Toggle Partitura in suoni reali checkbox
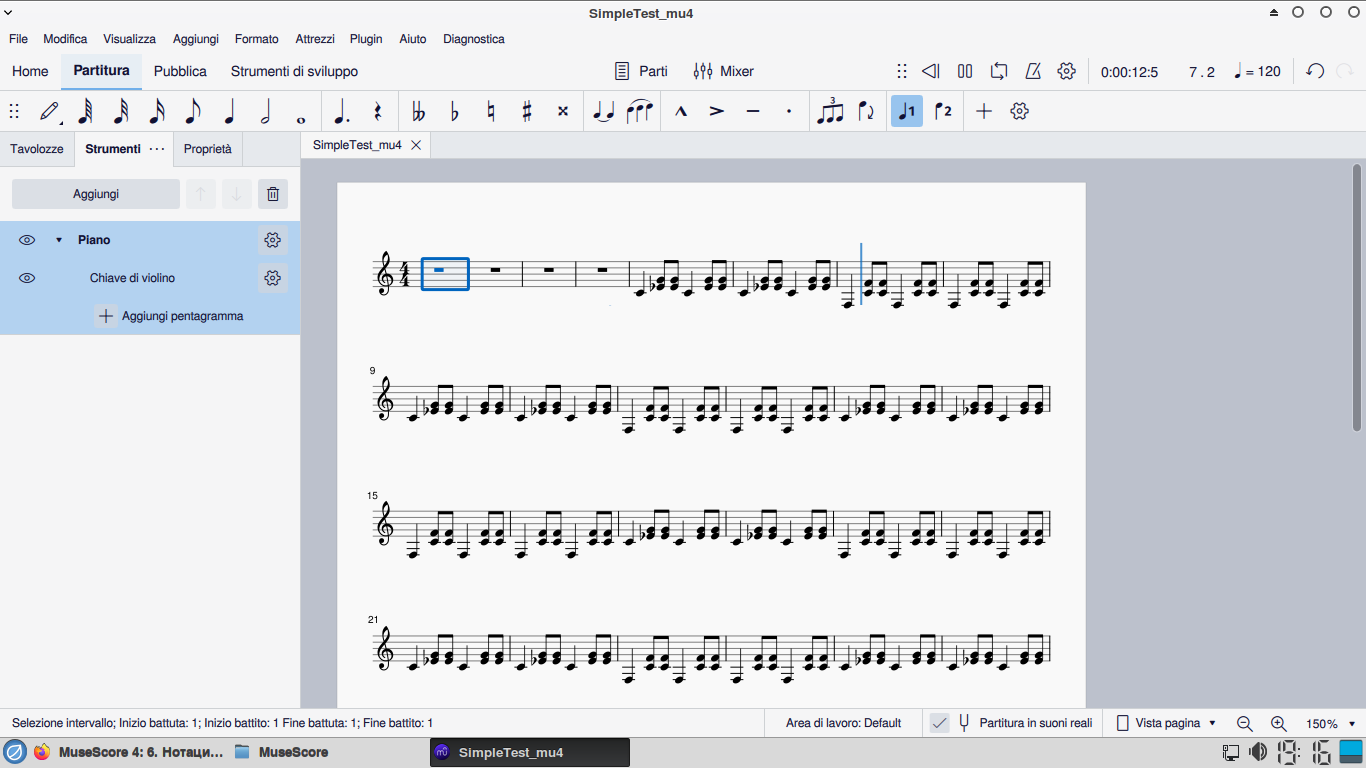Screen dimensions: 1366x768 tap(939, 723)
